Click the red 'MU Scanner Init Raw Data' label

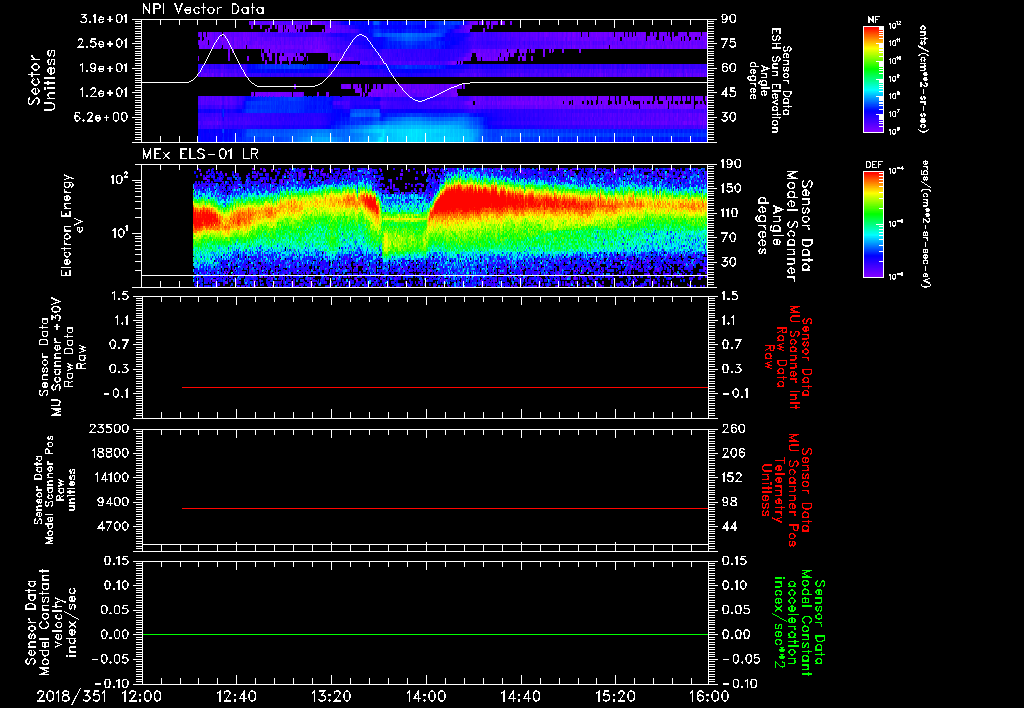(787, 357)
